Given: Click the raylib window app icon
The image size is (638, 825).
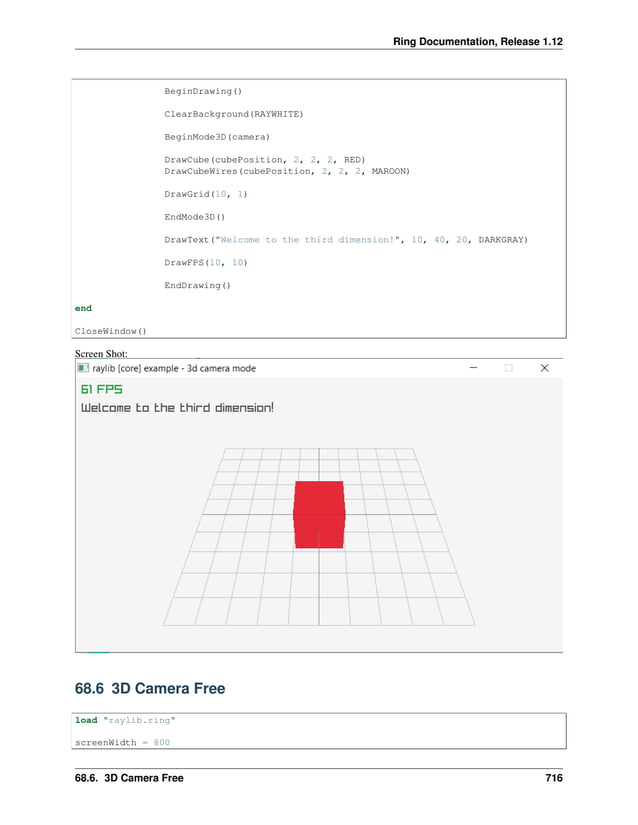Looking at the screenshot, I should coord(83,368).
